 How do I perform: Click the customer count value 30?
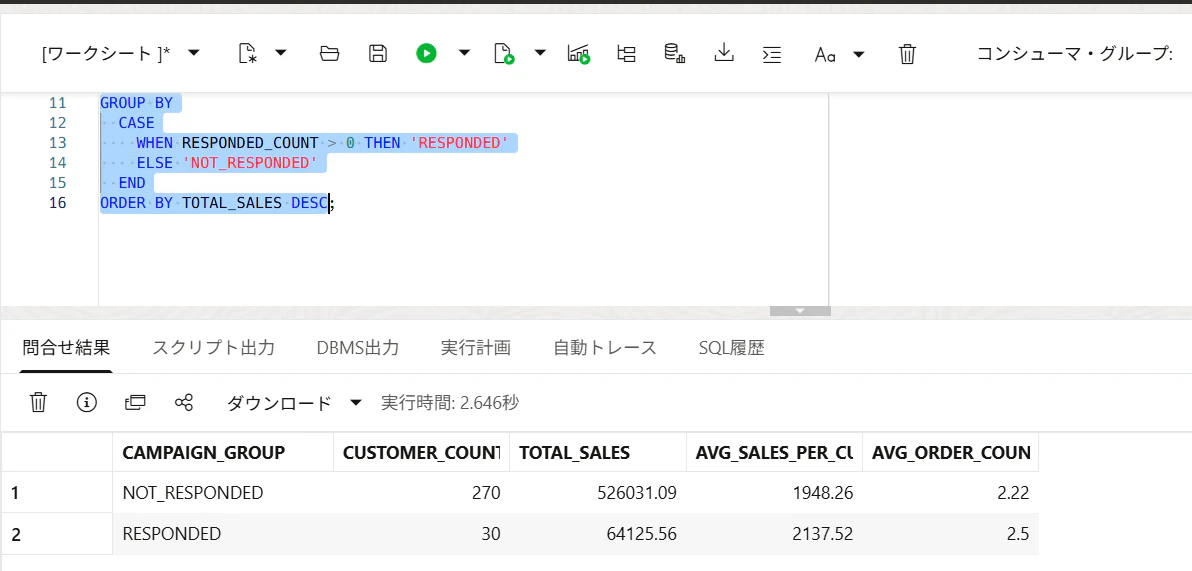click(x=490, y=534)
